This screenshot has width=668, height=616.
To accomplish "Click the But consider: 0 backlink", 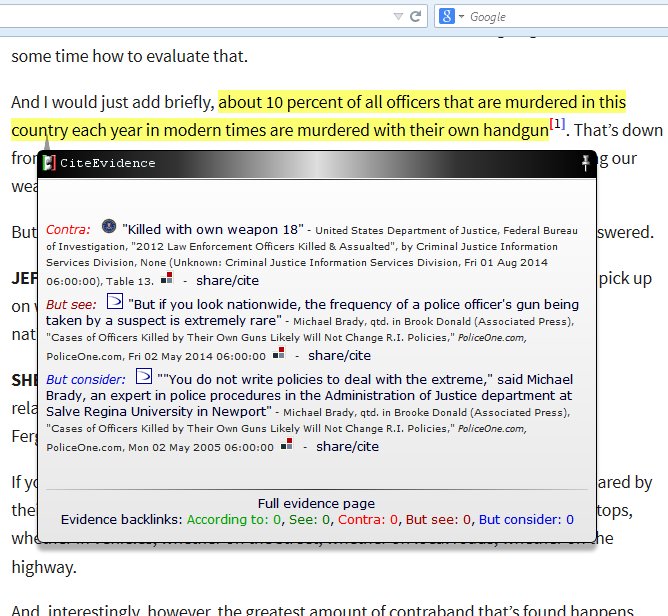I will (526, 520).
